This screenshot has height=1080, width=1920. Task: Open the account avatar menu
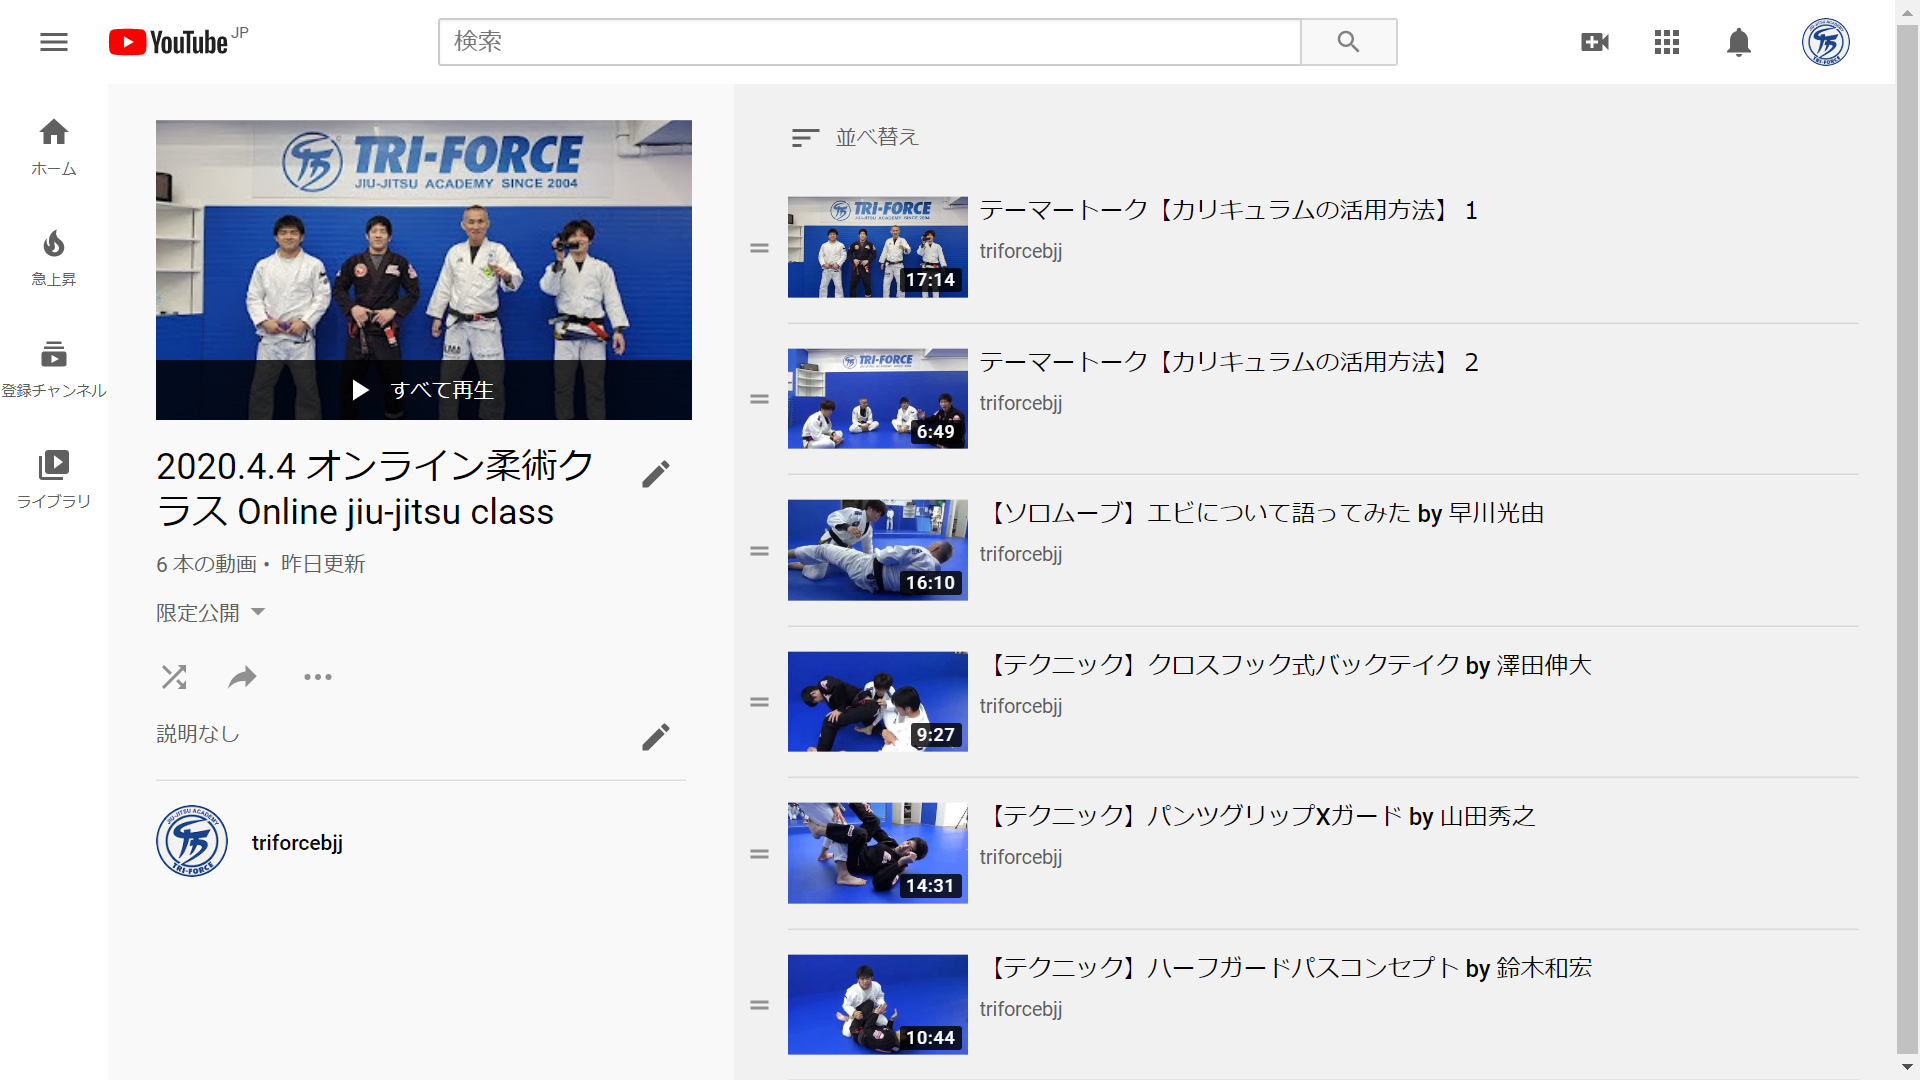pyautogui.click(x=1825, y=42)
